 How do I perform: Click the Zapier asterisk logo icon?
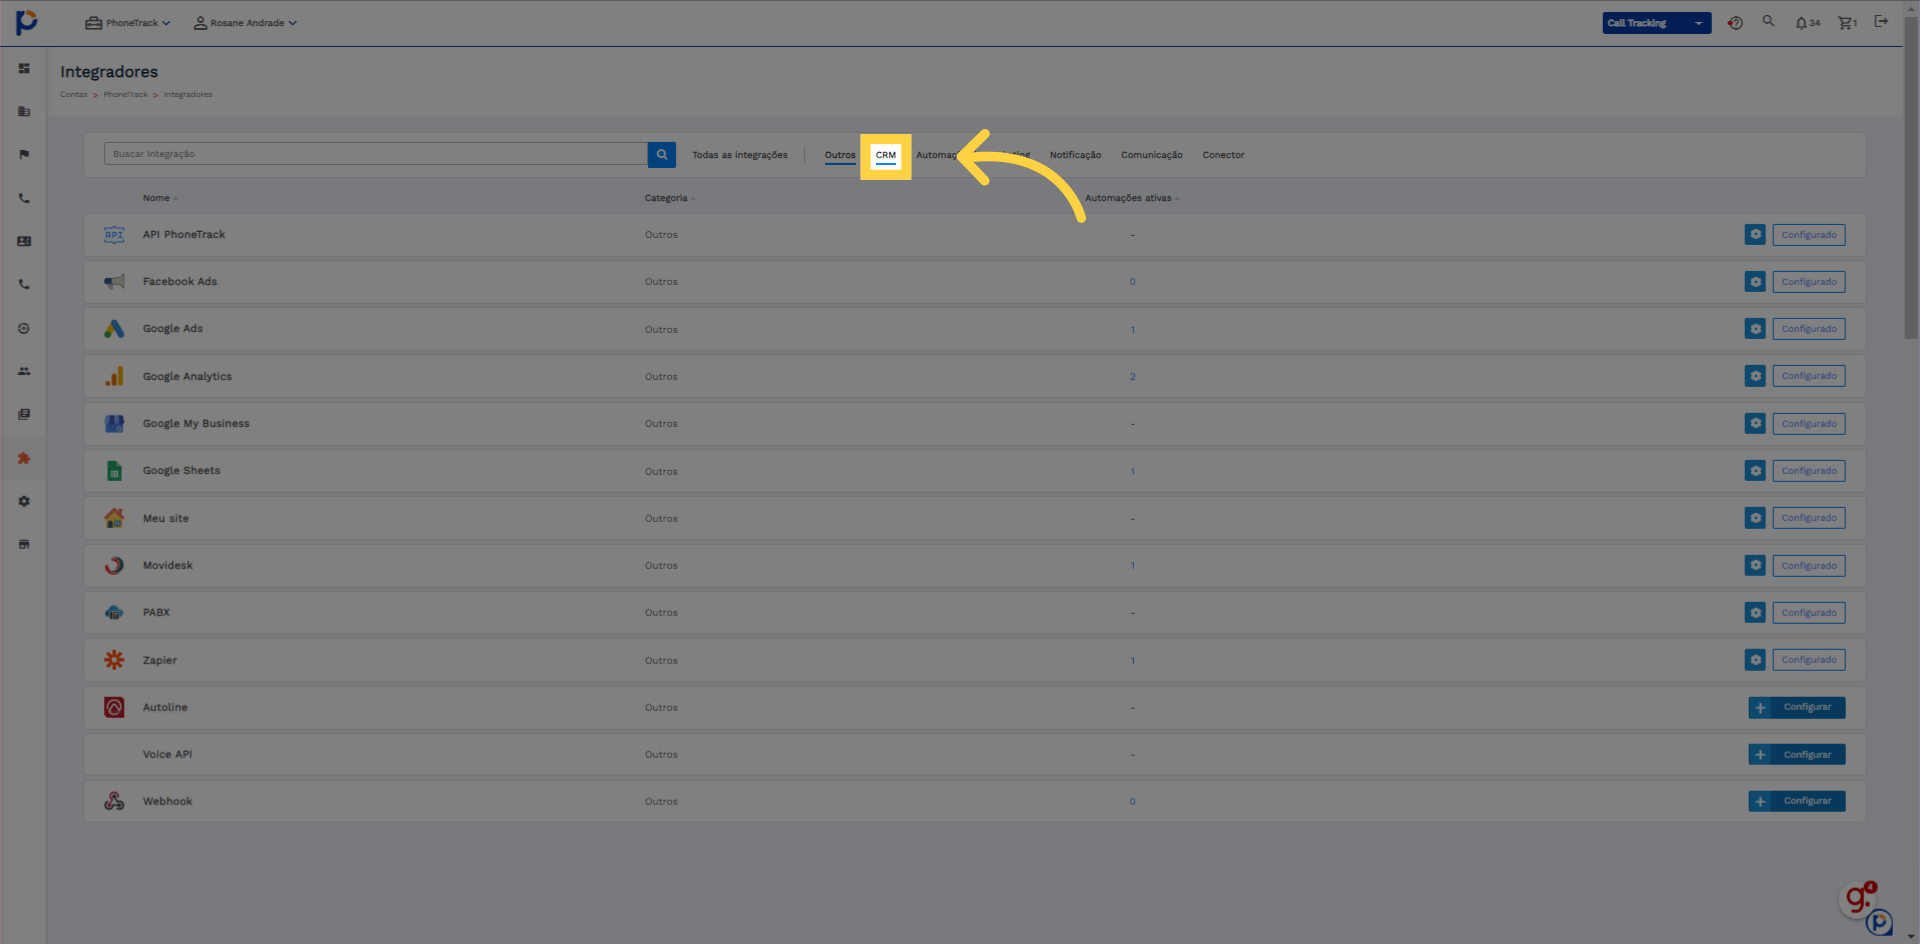point(114,660)
